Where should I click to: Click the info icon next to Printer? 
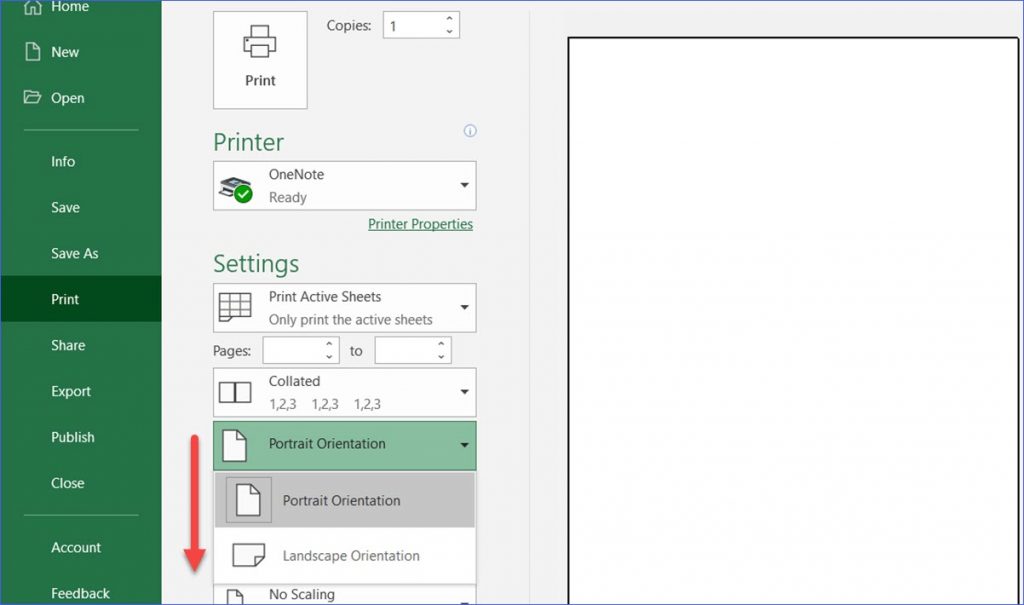tap(470, 131)
